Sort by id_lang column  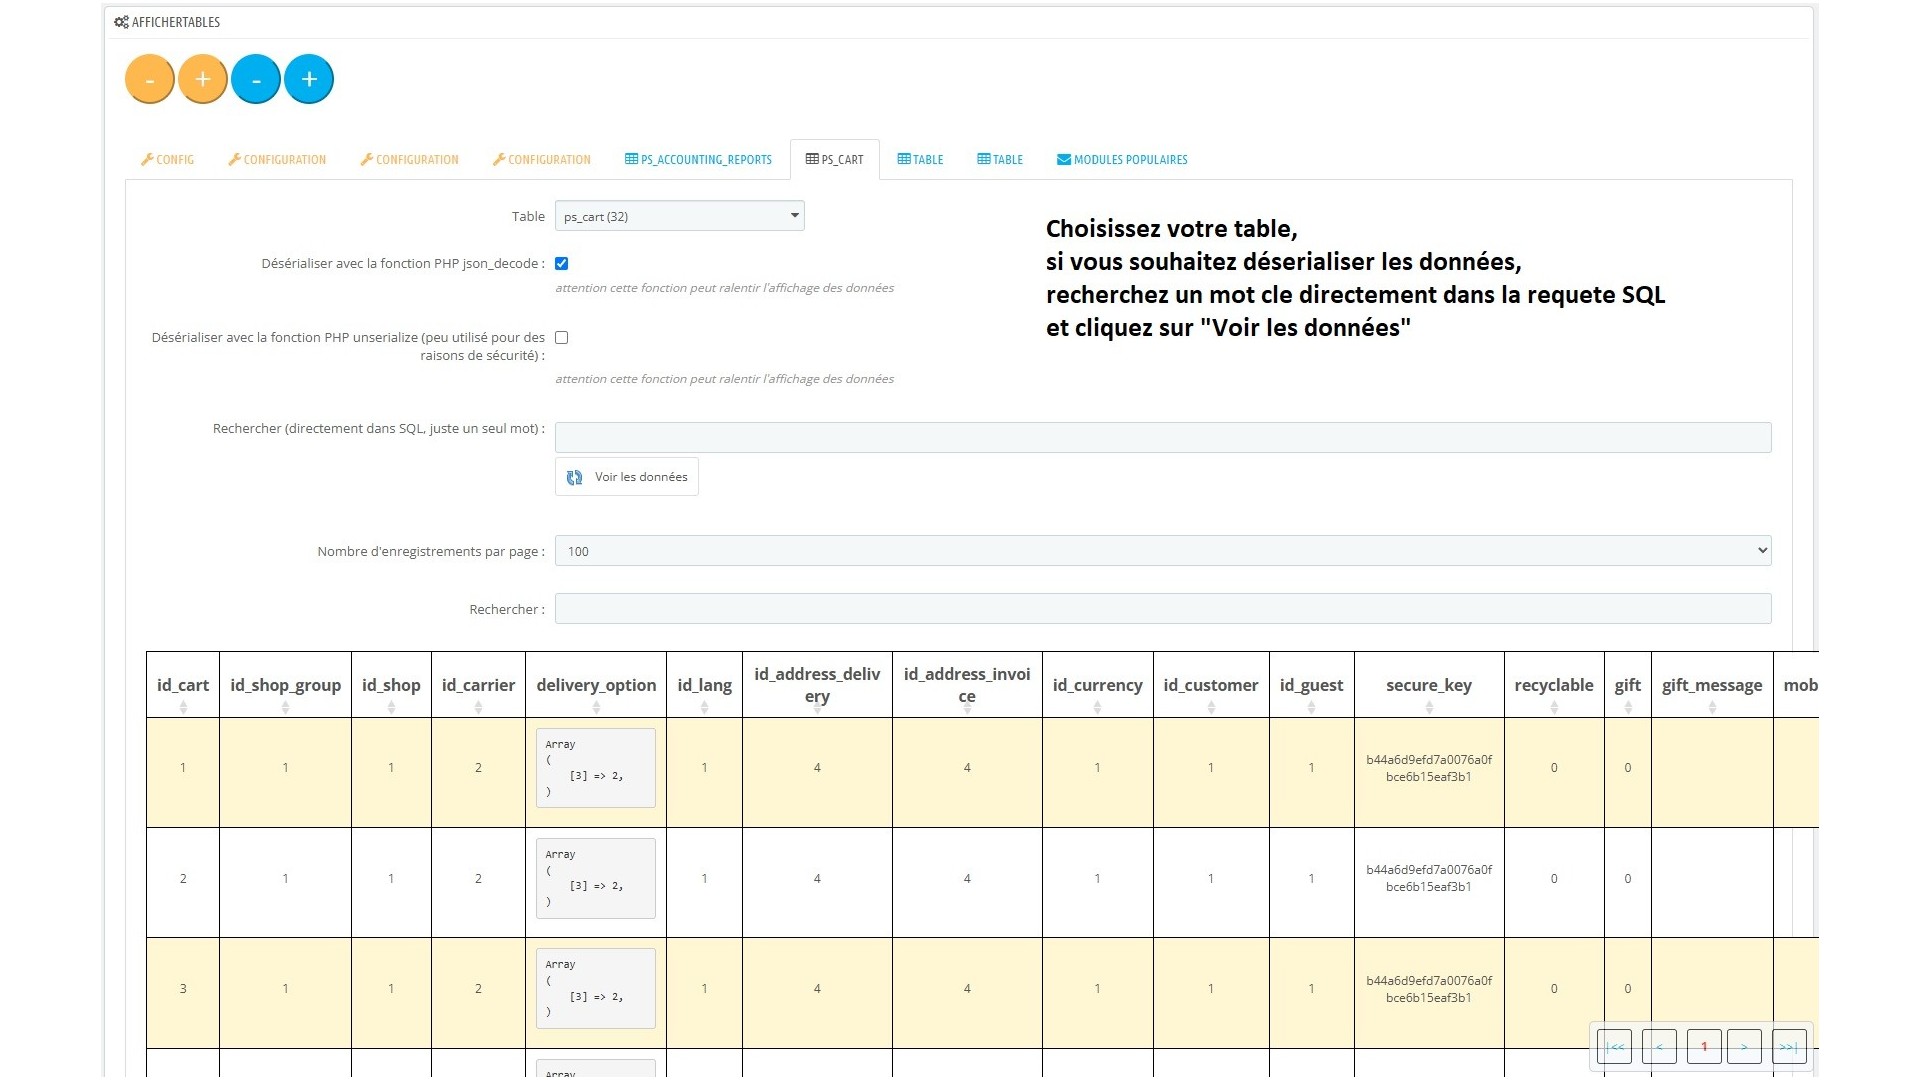tap(704, 686)
